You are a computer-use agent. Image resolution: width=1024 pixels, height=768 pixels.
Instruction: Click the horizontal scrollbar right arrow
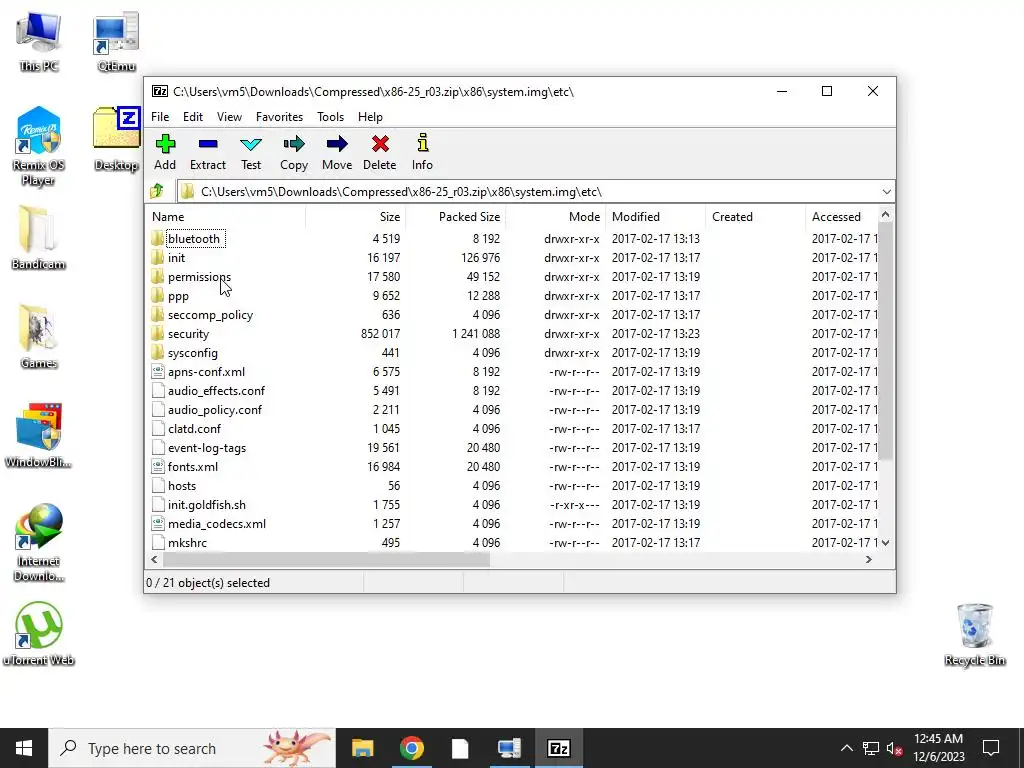coord(869,560)
